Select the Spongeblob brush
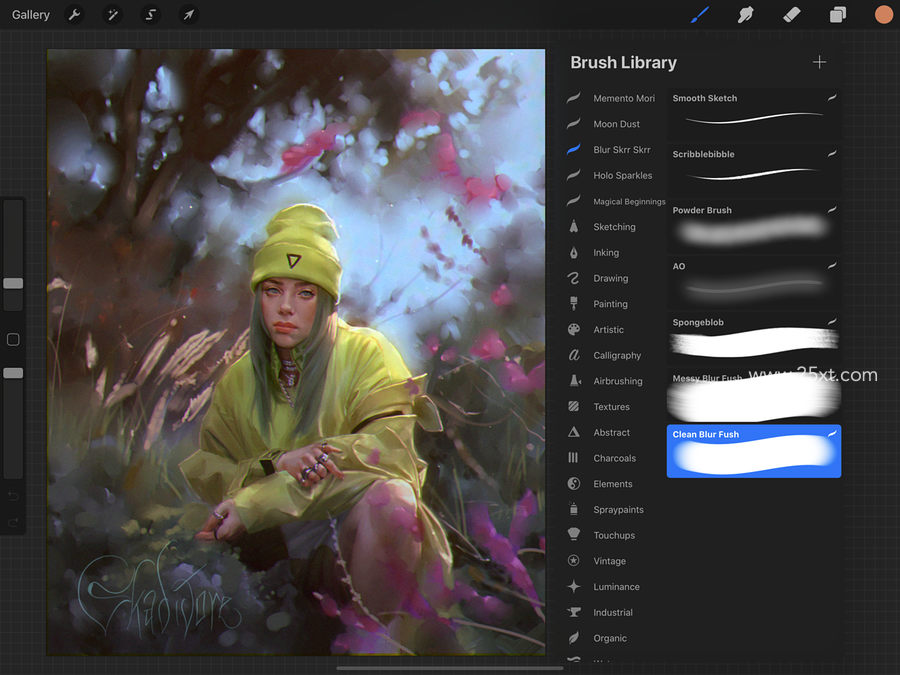The height and width of the screenshot is (675, 900). [754, 338]
